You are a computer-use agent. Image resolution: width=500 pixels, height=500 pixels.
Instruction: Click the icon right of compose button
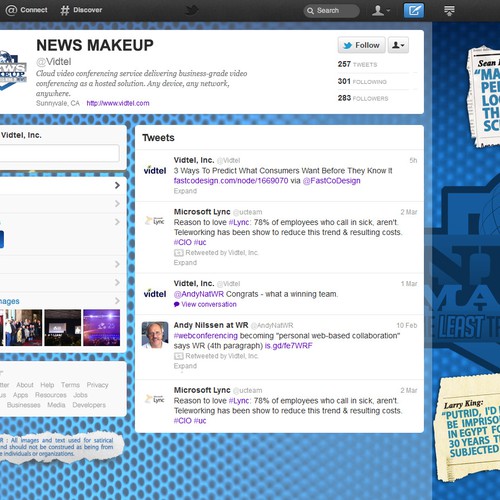[x=449, y=11]
